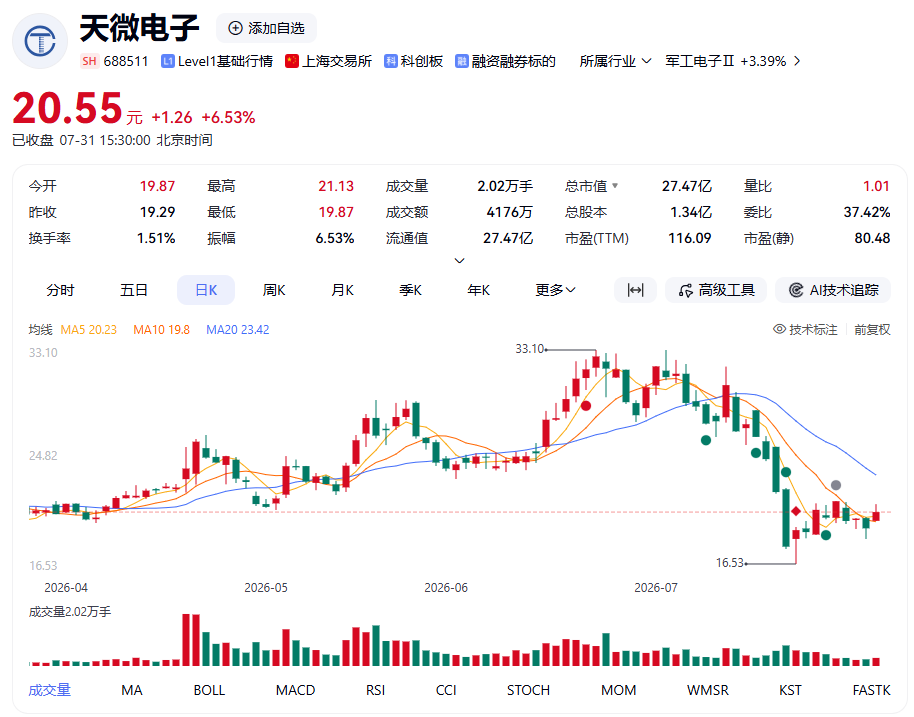Viewport: 914px width, 717px height.
Task: Select the MOM indicator tab
Action: 618,690
